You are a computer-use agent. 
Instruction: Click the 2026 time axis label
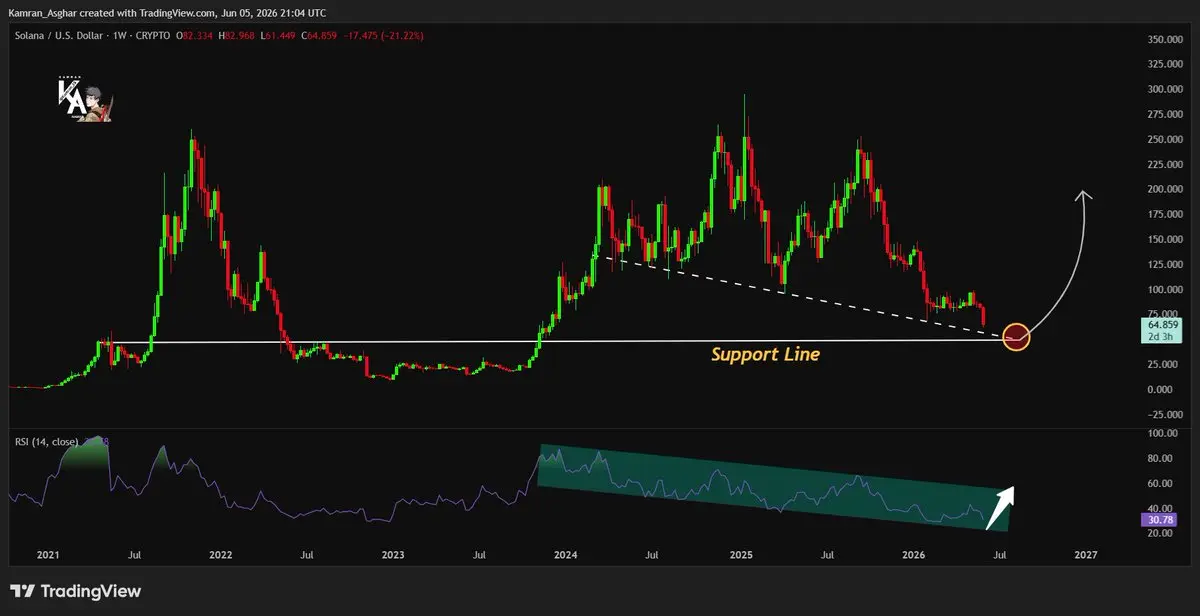913,554
